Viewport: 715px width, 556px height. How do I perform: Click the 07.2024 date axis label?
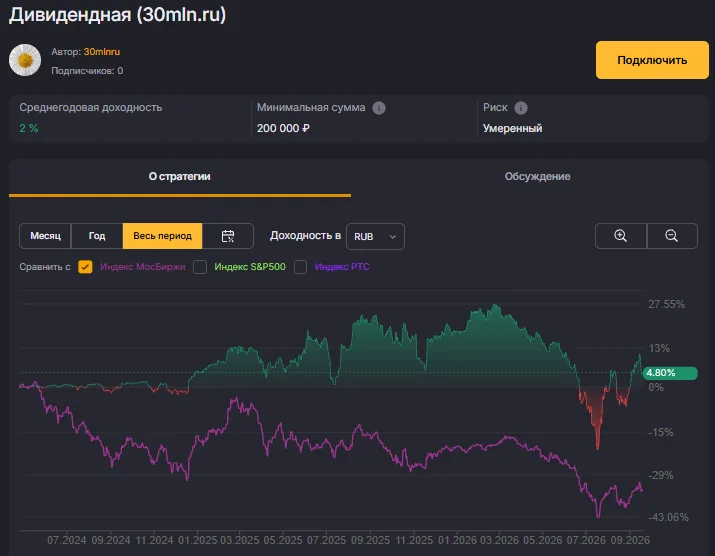click(67, 540)
